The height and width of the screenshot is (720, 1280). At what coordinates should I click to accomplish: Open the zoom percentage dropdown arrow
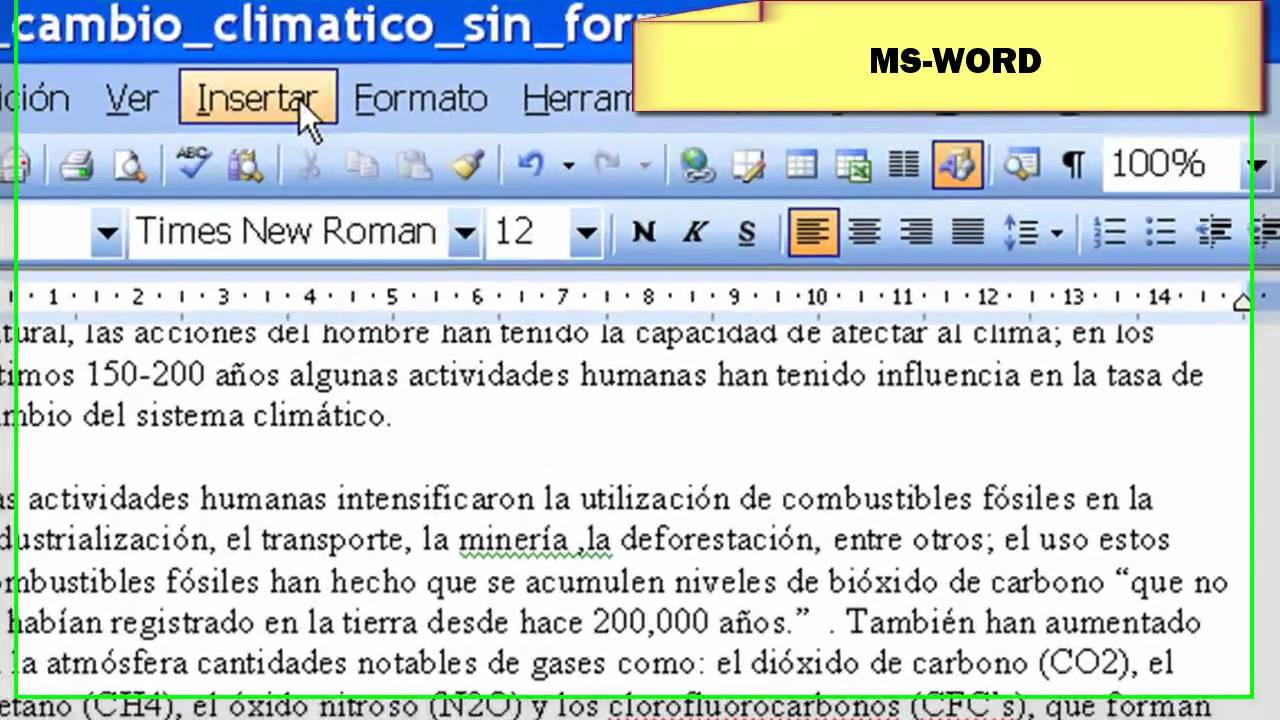pos(1256,164)
